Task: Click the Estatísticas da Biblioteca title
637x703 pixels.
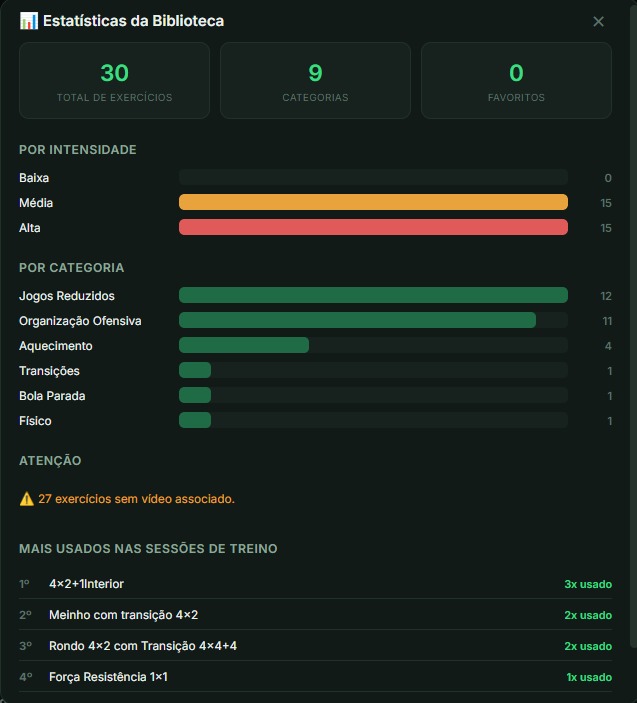Action: pyautogui.click(x=134, y=21)
